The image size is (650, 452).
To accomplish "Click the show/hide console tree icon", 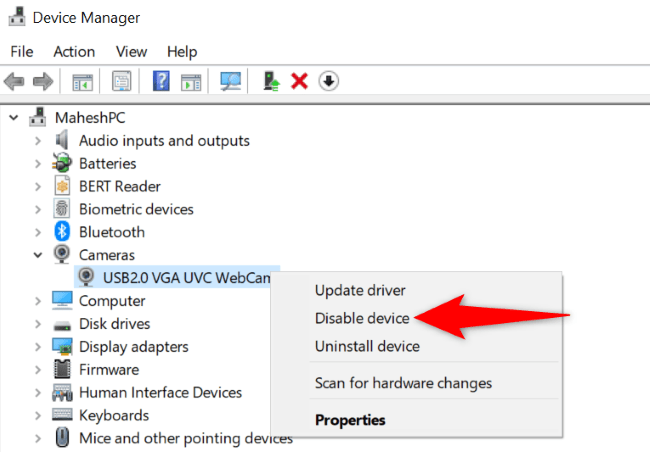I will 82,82.
